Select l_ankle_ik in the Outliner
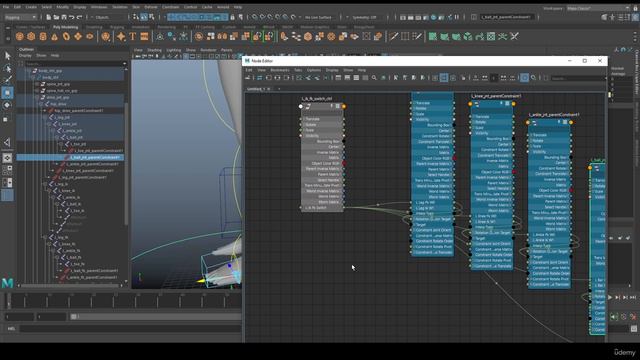640x360 pixels. (71, 198)
